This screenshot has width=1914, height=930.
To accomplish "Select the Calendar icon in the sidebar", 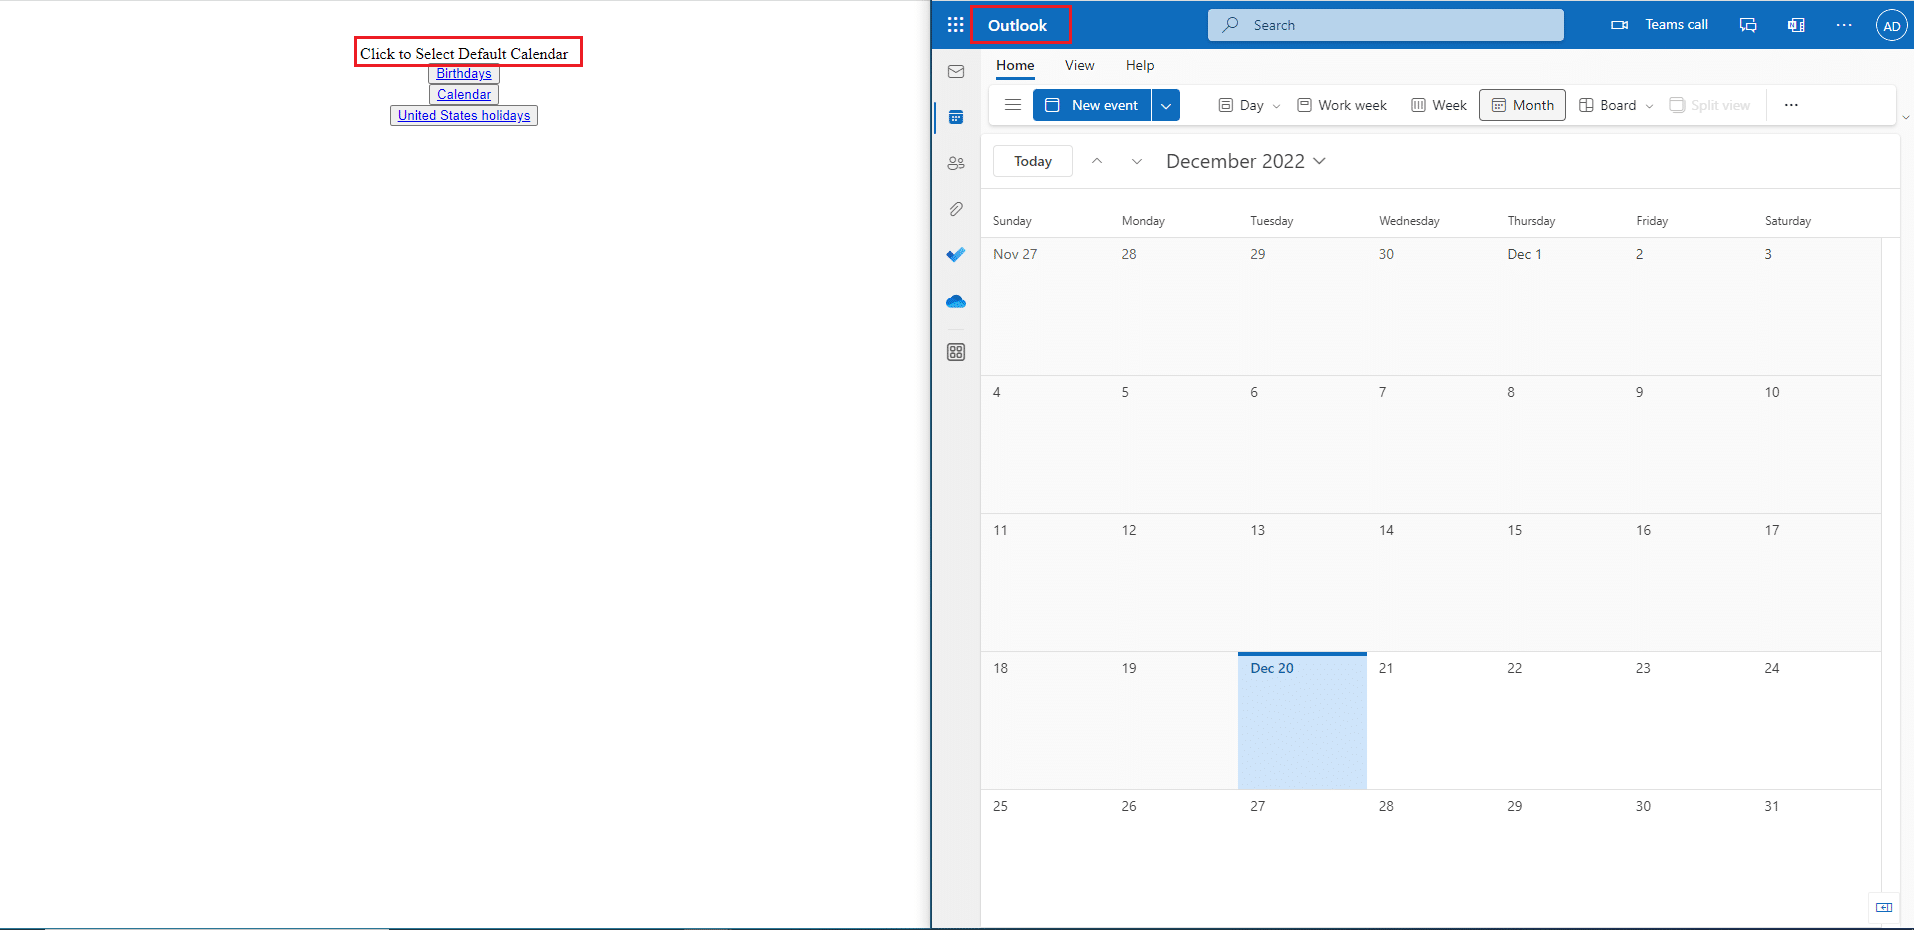I will click(956, 118).
